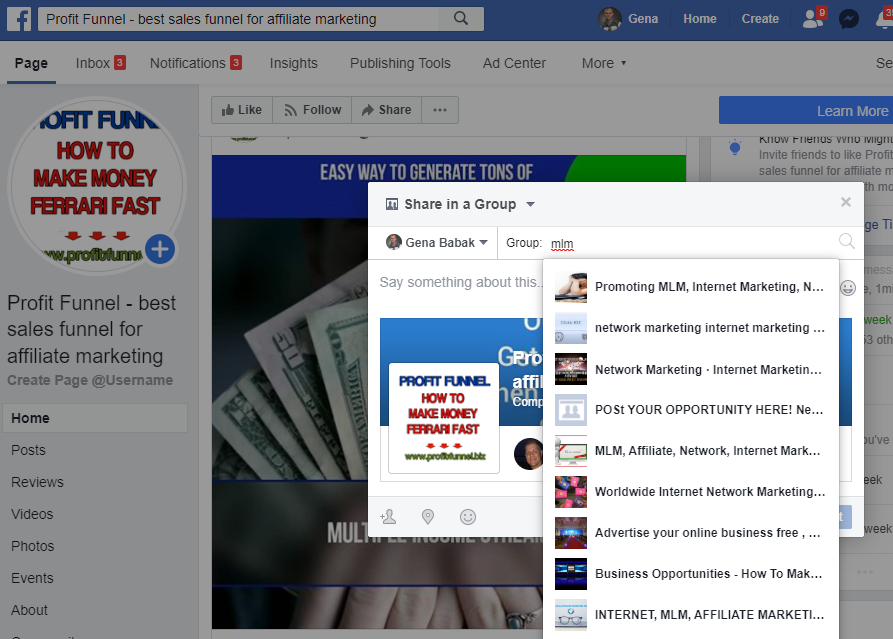
Task: Click the Facebook search input field
Action: coord(239,19)
